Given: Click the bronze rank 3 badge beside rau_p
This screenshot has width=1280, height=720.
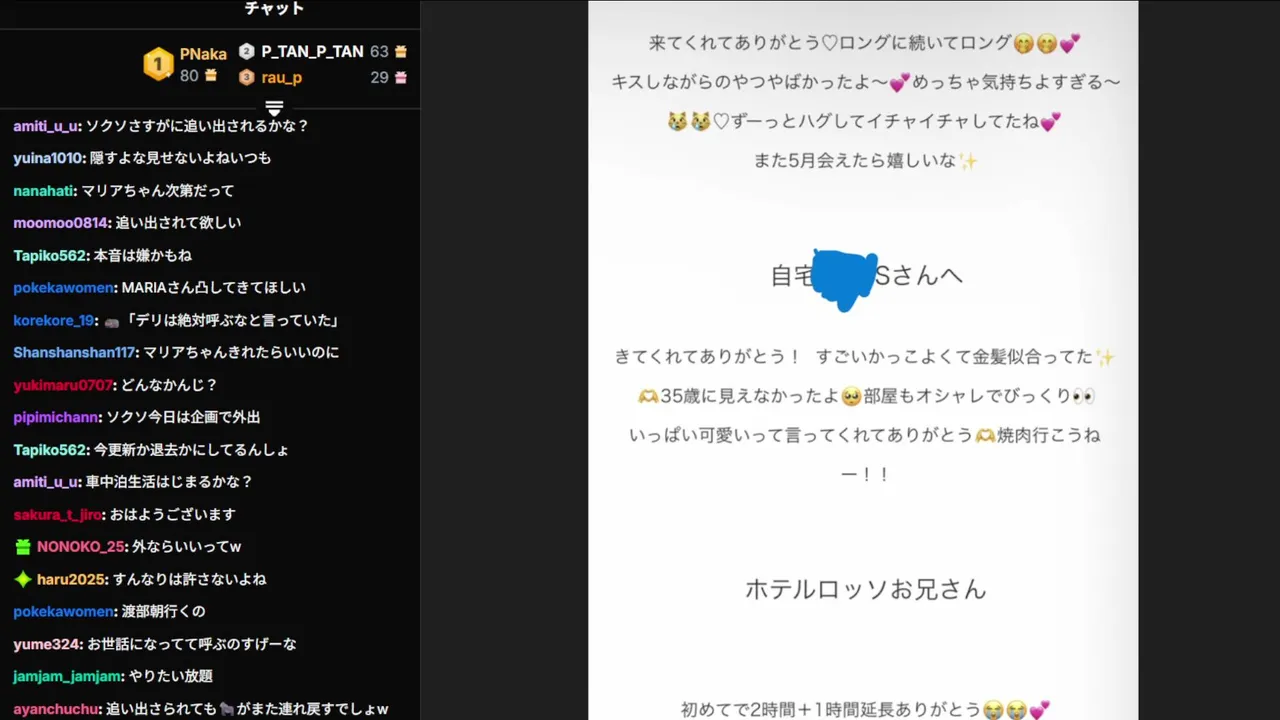Looking at the screenshot, I should click(x=247, y=77).
